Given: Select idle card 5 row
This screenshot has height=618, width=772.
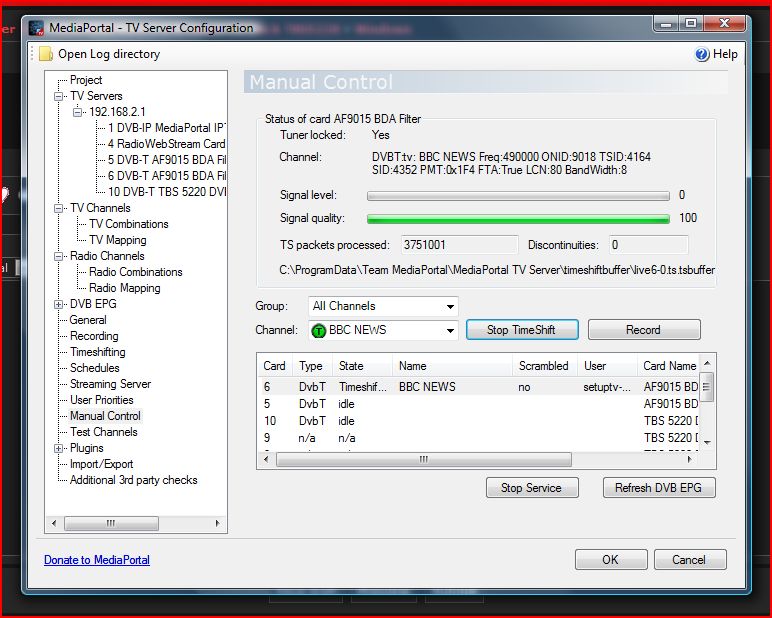Looking at the screenshot, I should point(478,404).
